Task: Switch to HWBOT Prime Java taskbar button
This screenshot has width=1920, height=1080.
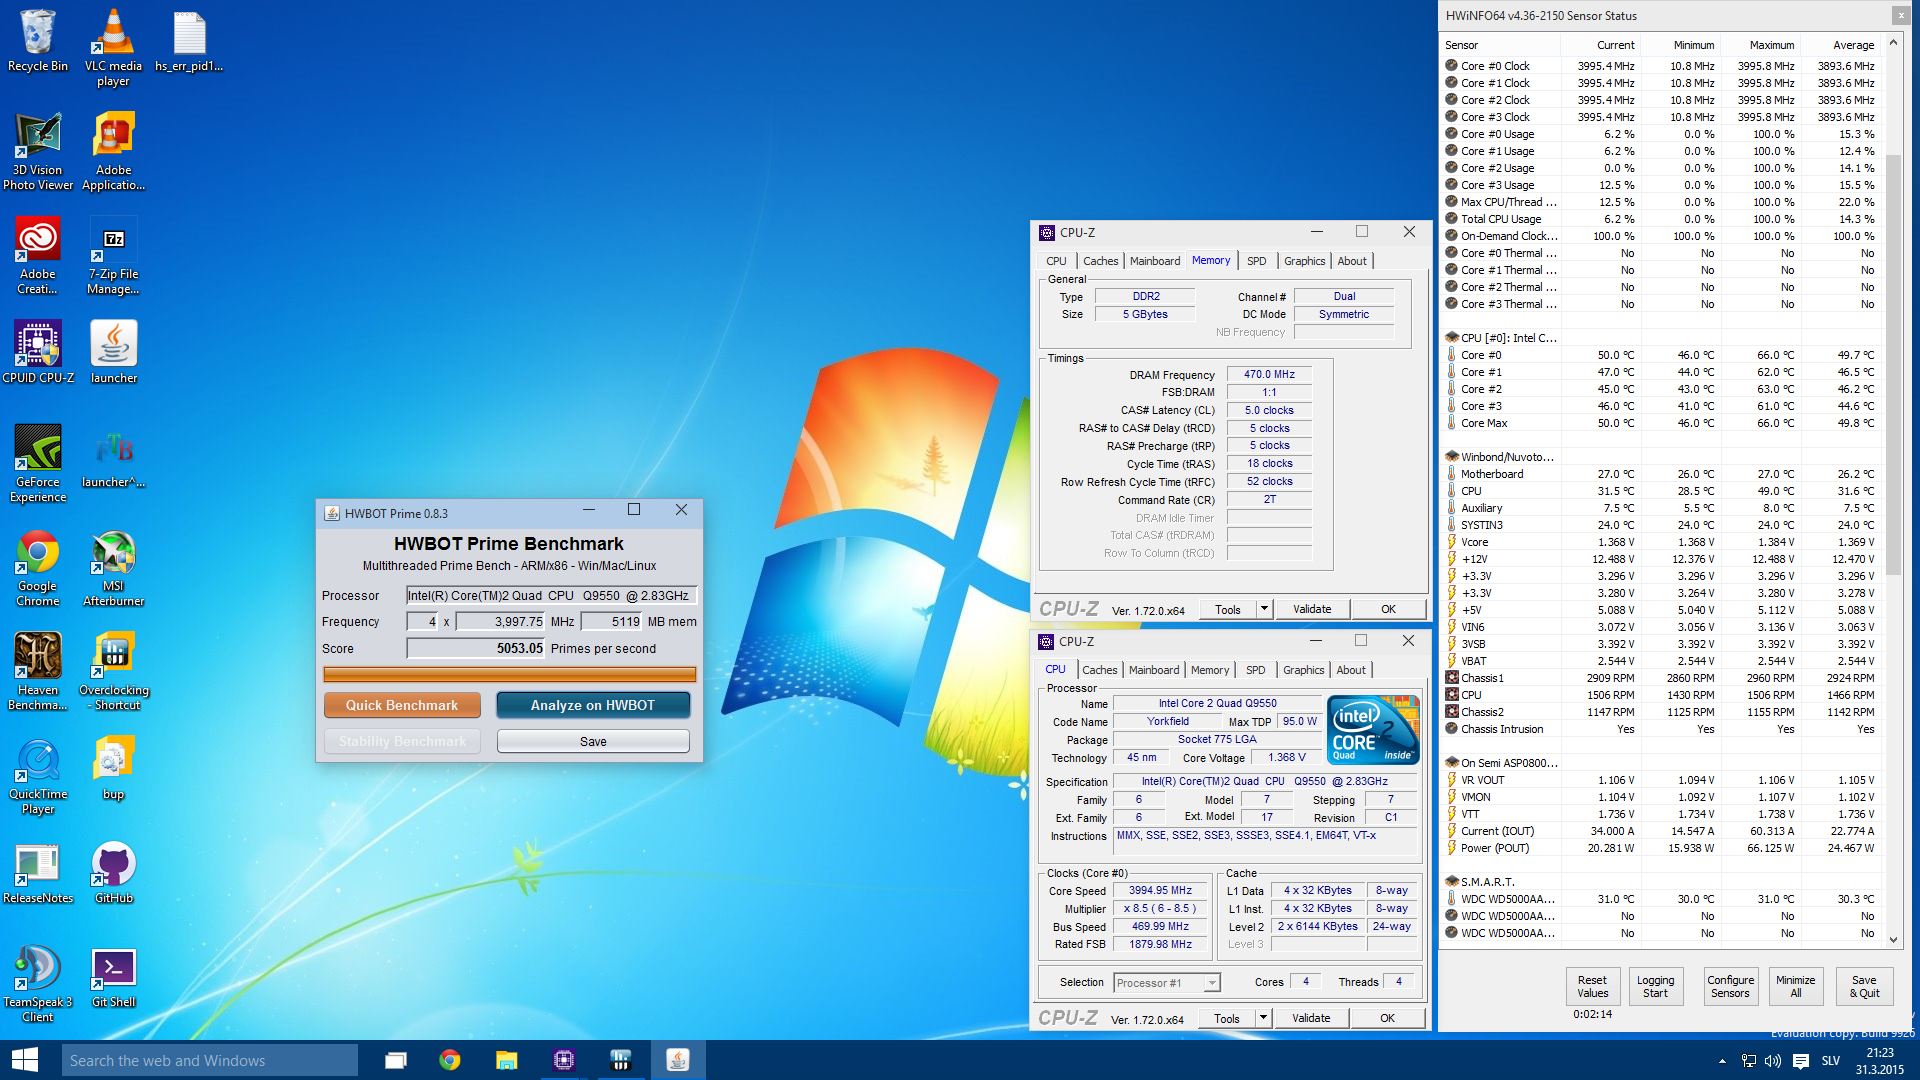Action: point(678,1060)
